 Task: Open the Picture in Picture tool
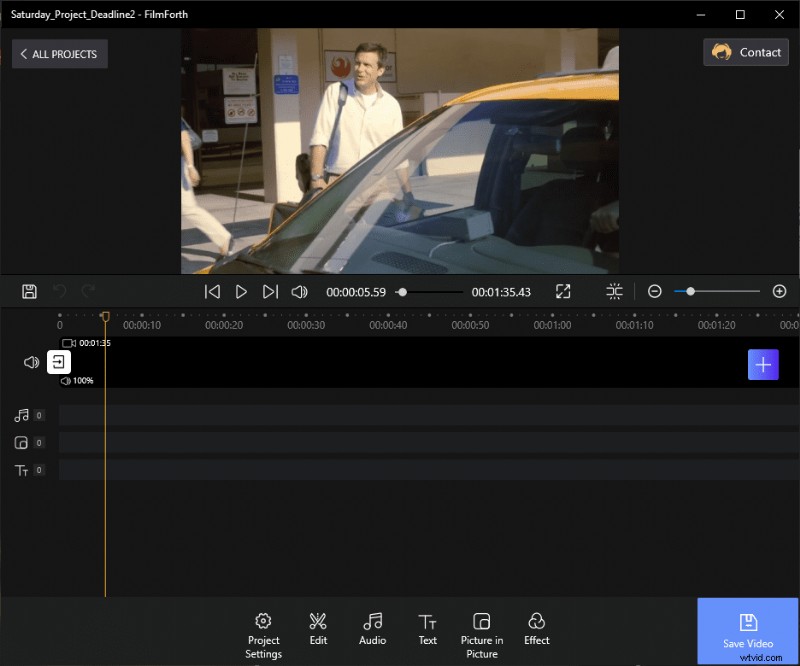pos(481,631)
